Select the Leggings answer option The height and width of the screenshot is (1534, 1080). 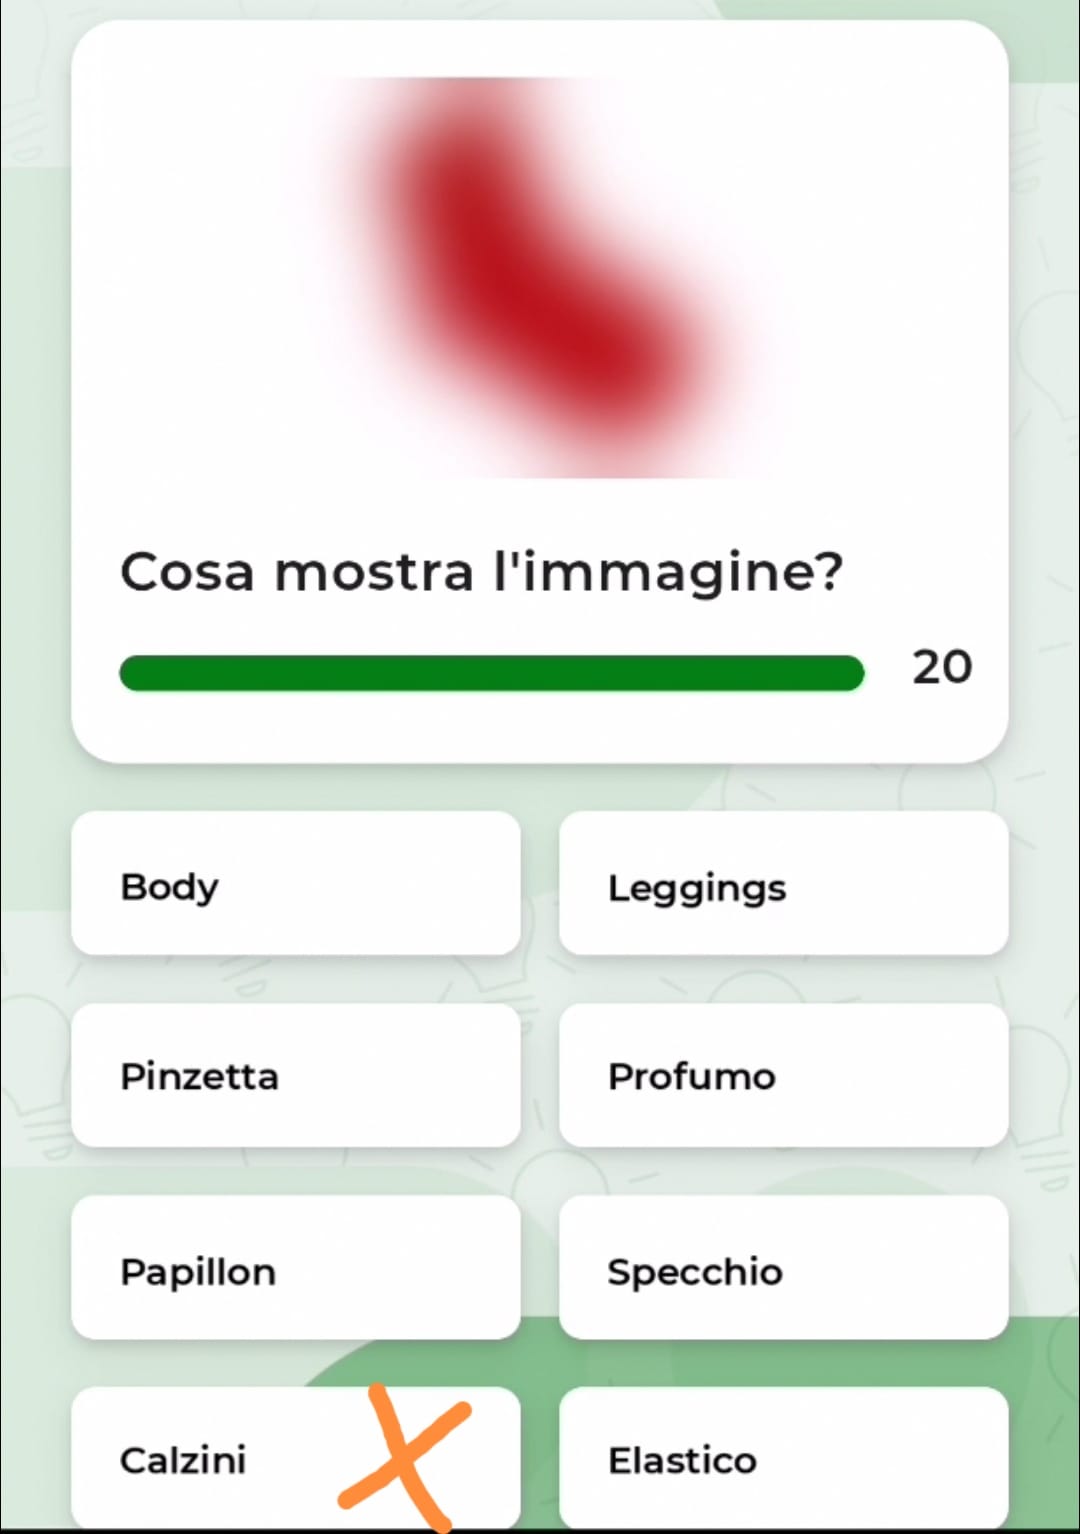pyautogui.click(x=783, y=884)
